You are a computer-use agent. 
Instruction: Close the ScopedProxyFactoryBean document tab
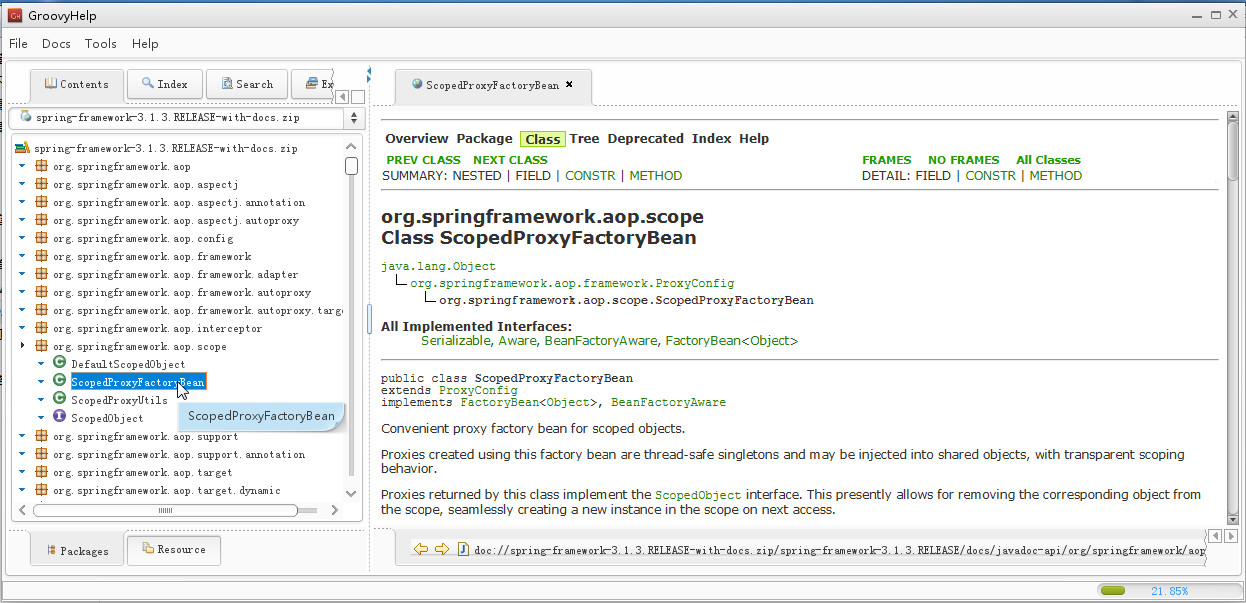569,85
